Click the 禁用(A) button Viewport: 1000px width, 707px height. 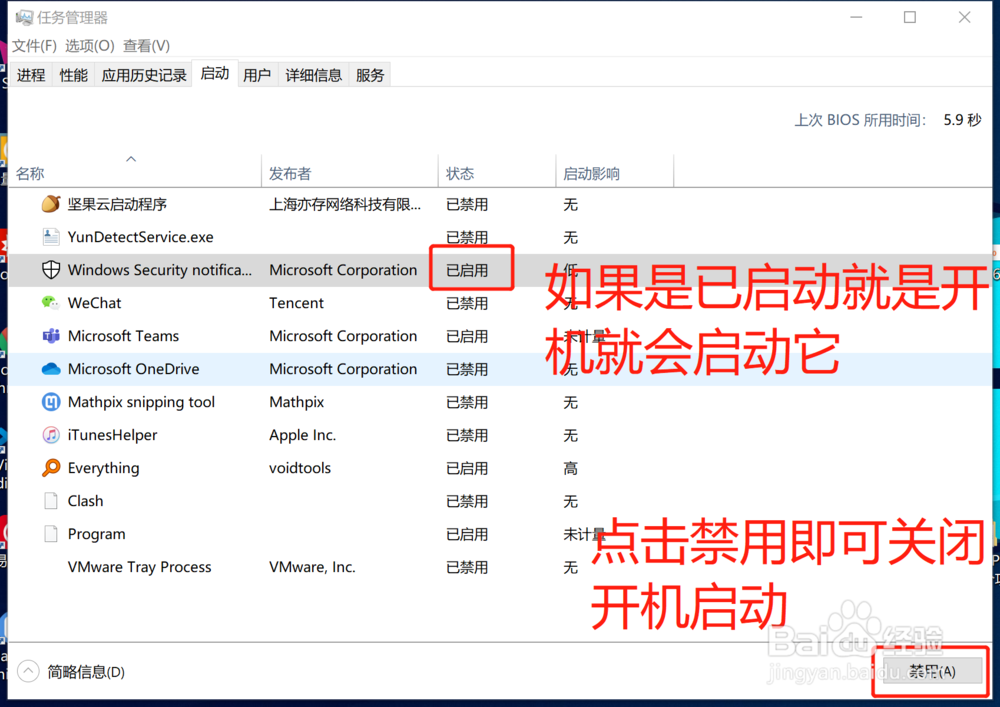pyautogui.click(x=932, y=671)
